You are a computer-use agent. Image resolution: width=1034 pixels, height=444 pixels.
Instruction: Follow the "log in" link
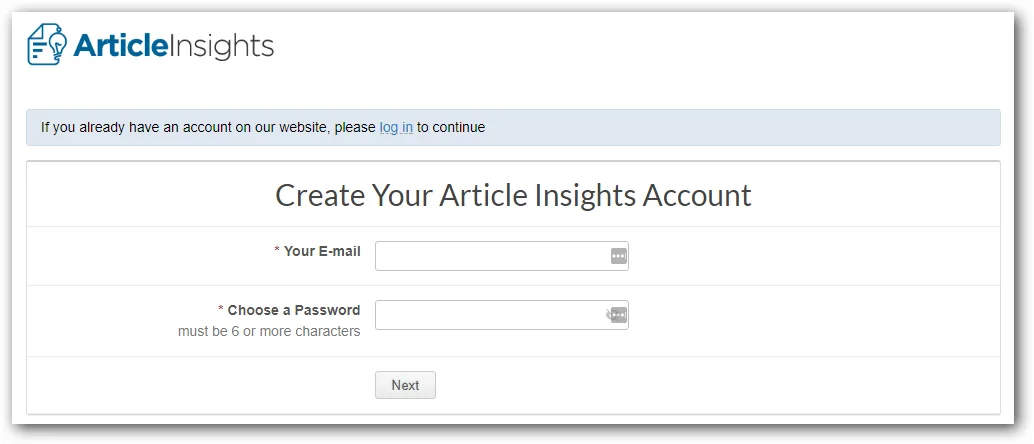(396, 127)
